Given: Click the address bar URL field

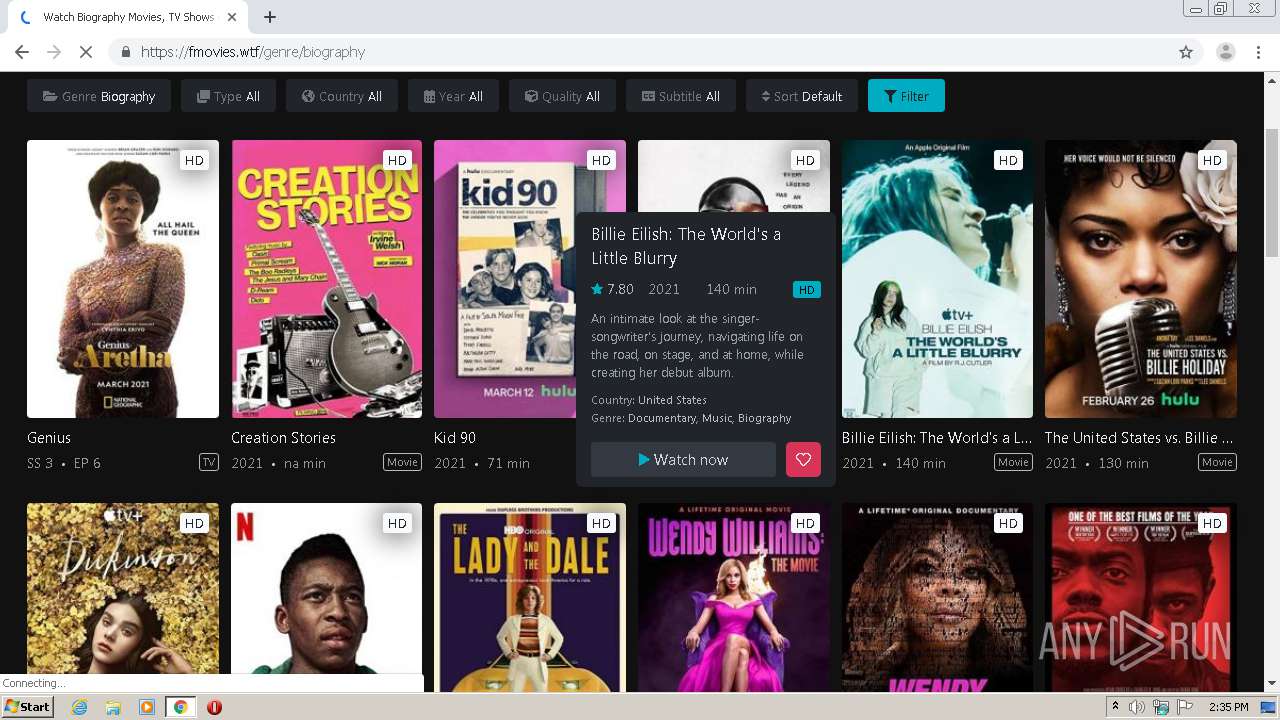Looking at the screenshot, I should click(x=640, y=52).
